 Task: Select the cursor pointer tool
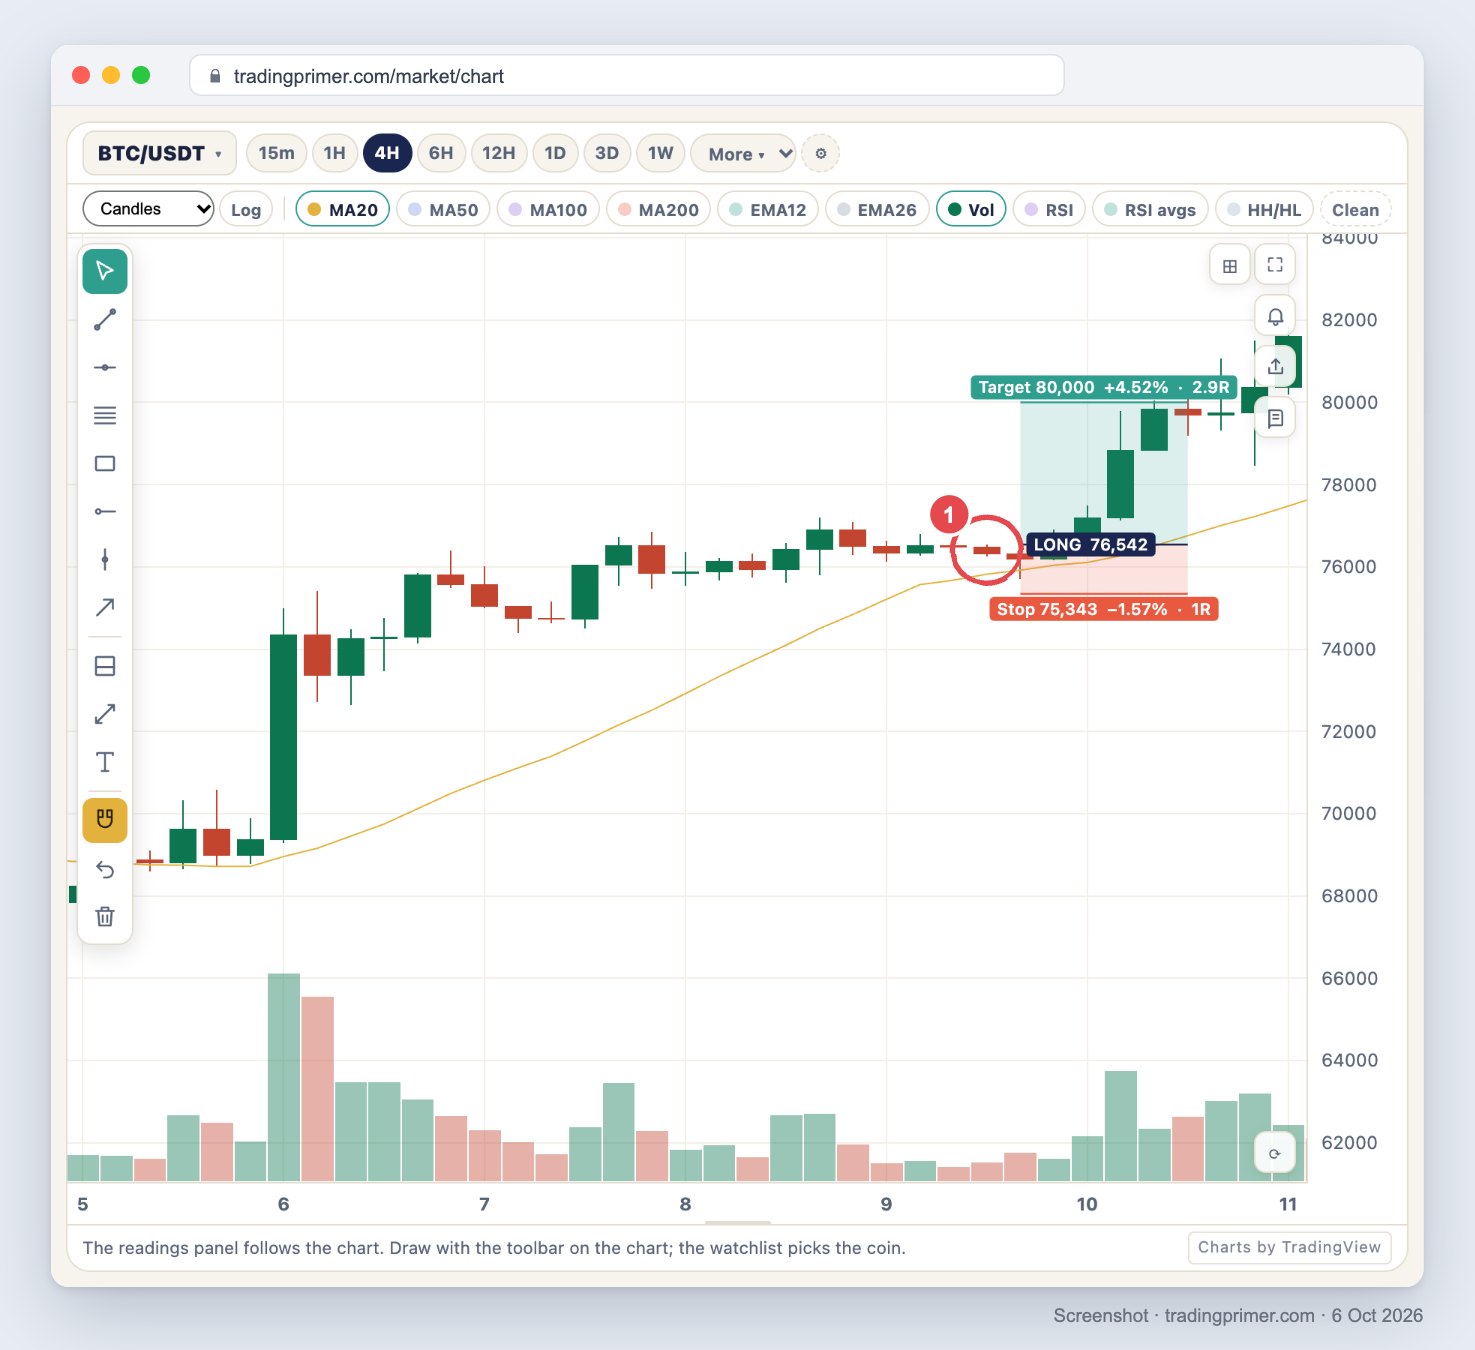click(105, 271)
